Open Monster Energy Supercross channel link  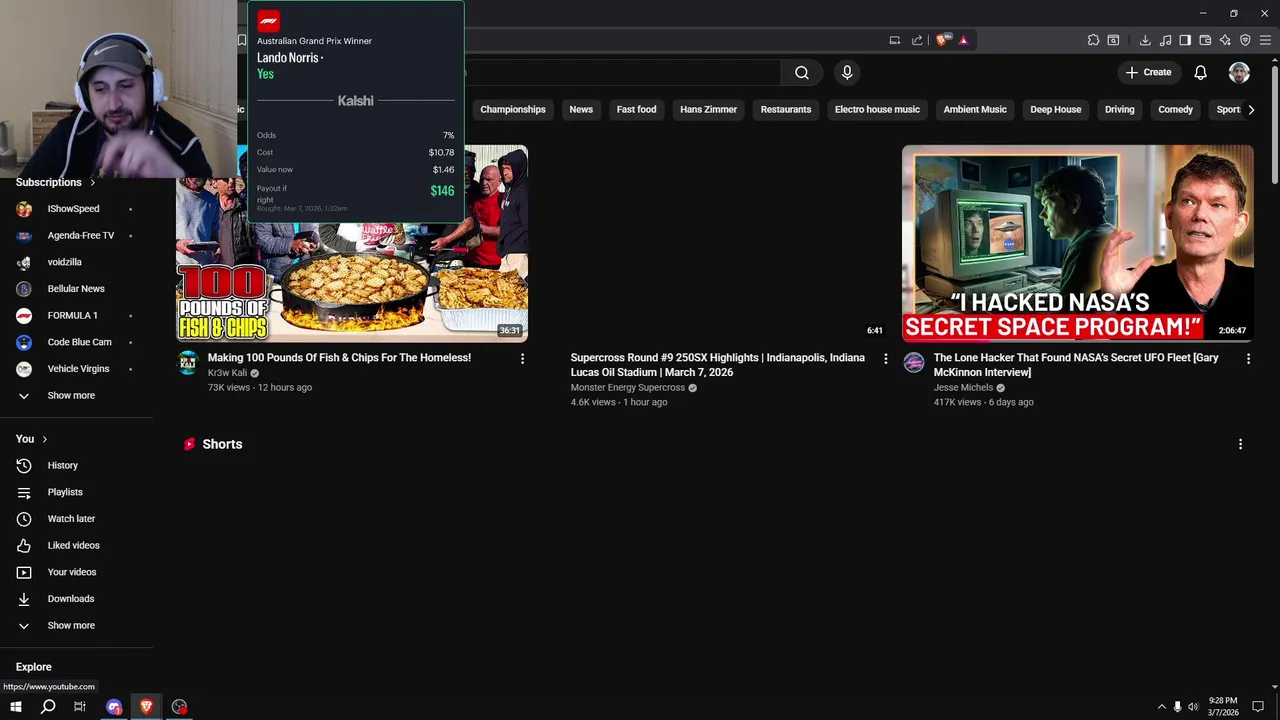coord(627,388)
